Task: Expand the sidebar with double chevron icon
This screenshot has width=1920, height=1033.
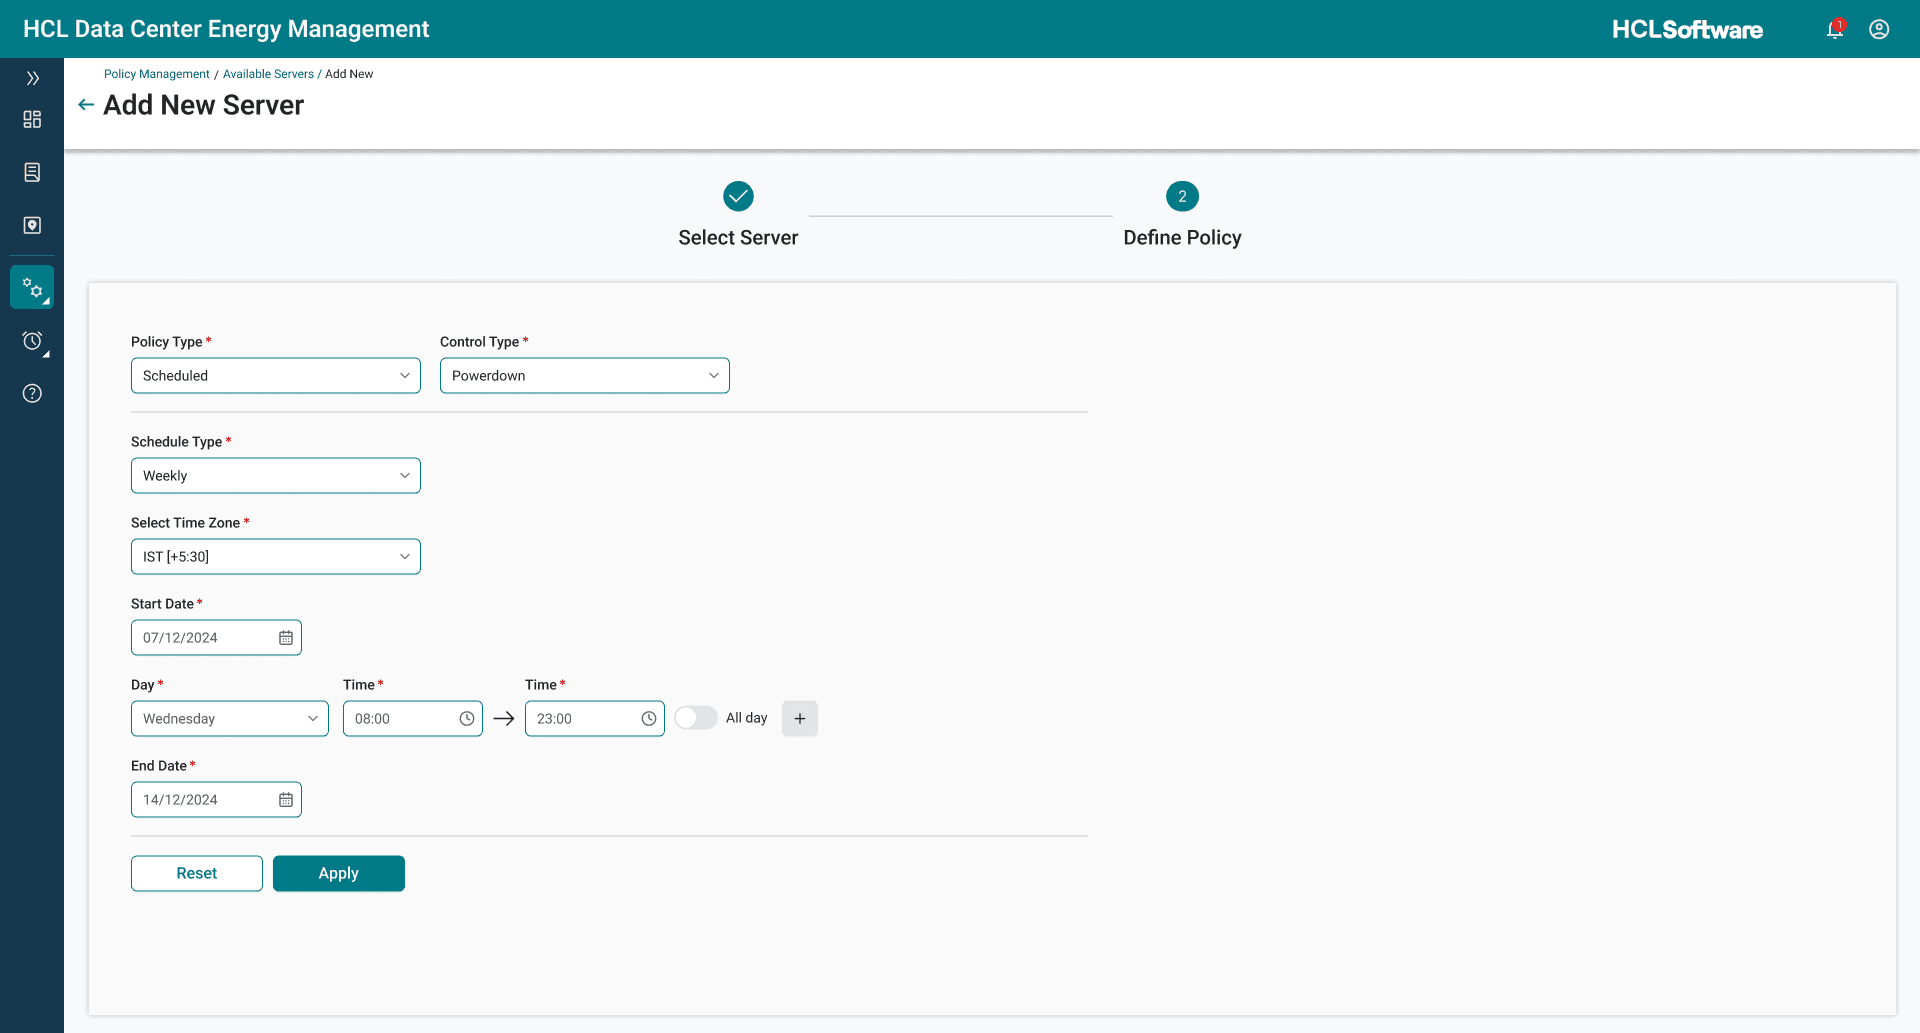Action: coord(32,78)
